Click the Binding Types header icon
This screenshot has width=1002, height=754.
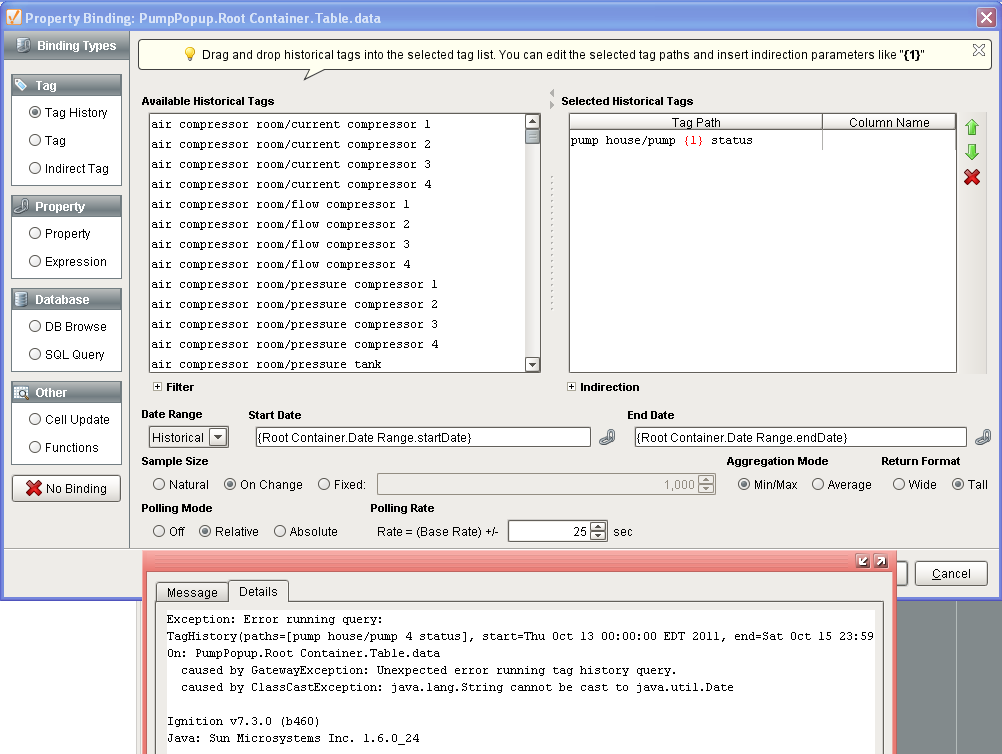click(23, 45)
